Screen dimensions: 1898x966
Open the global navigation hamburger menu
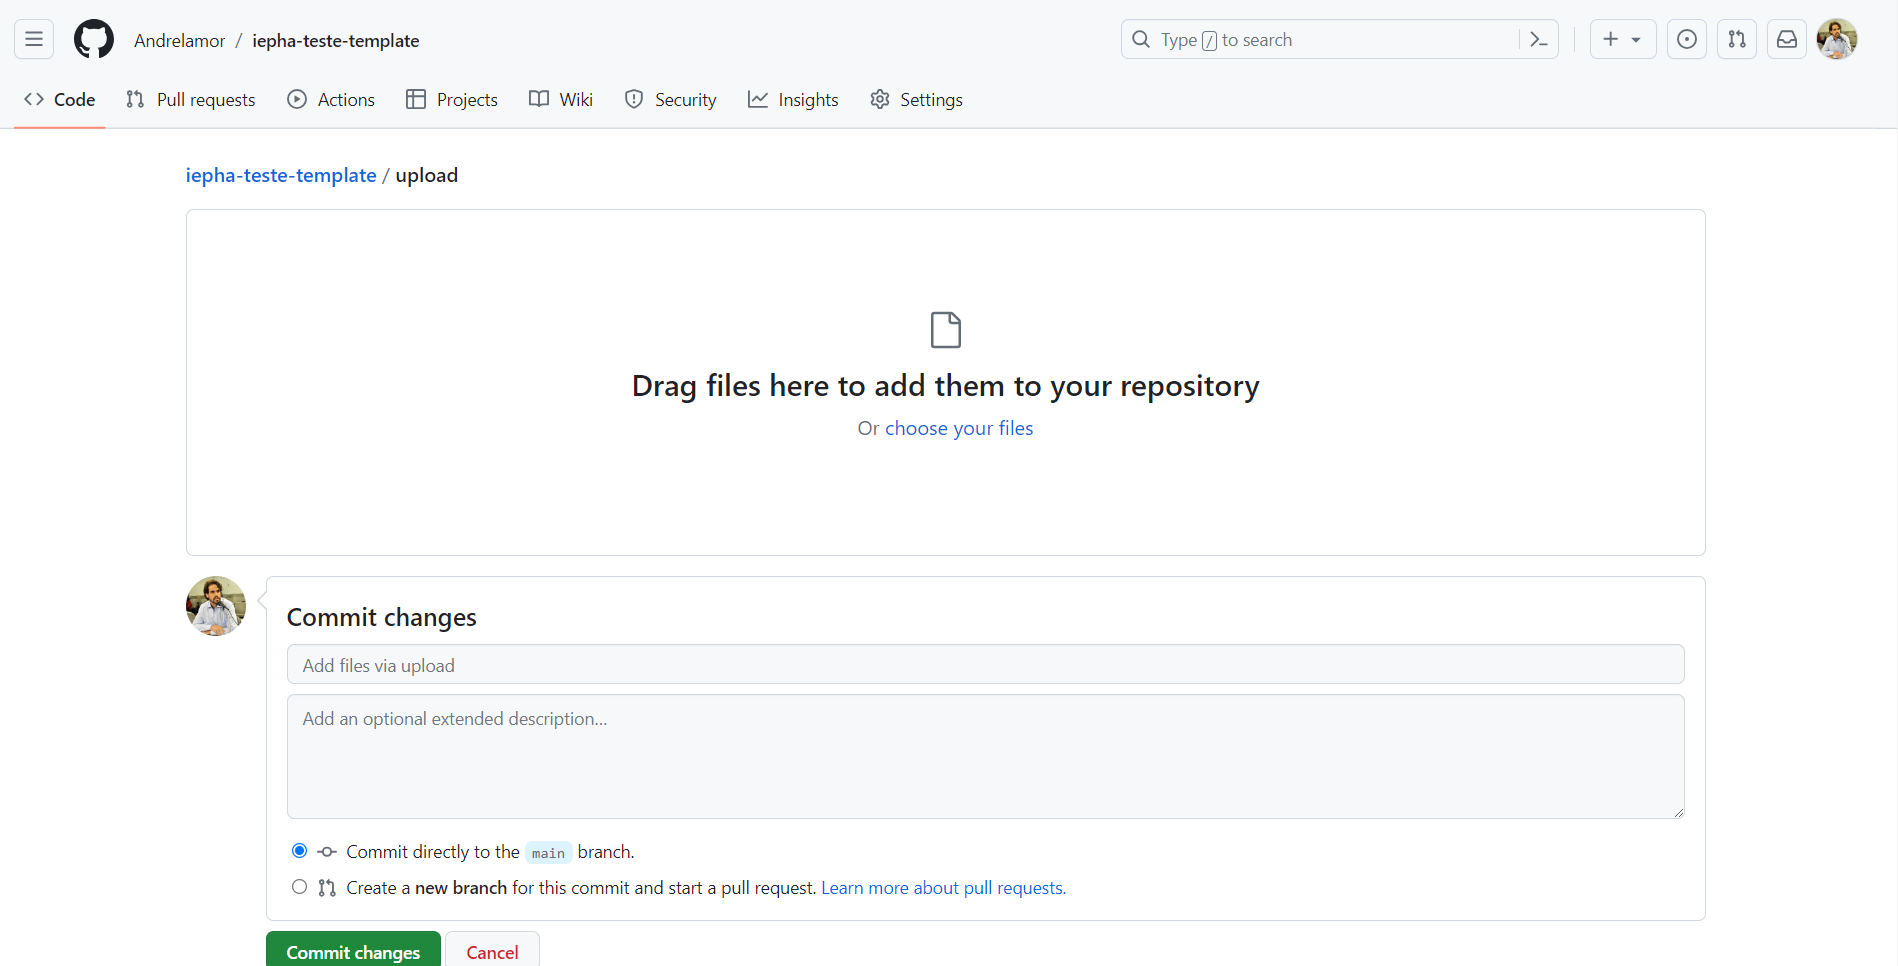pyautogui.click(x=33, y=38)
